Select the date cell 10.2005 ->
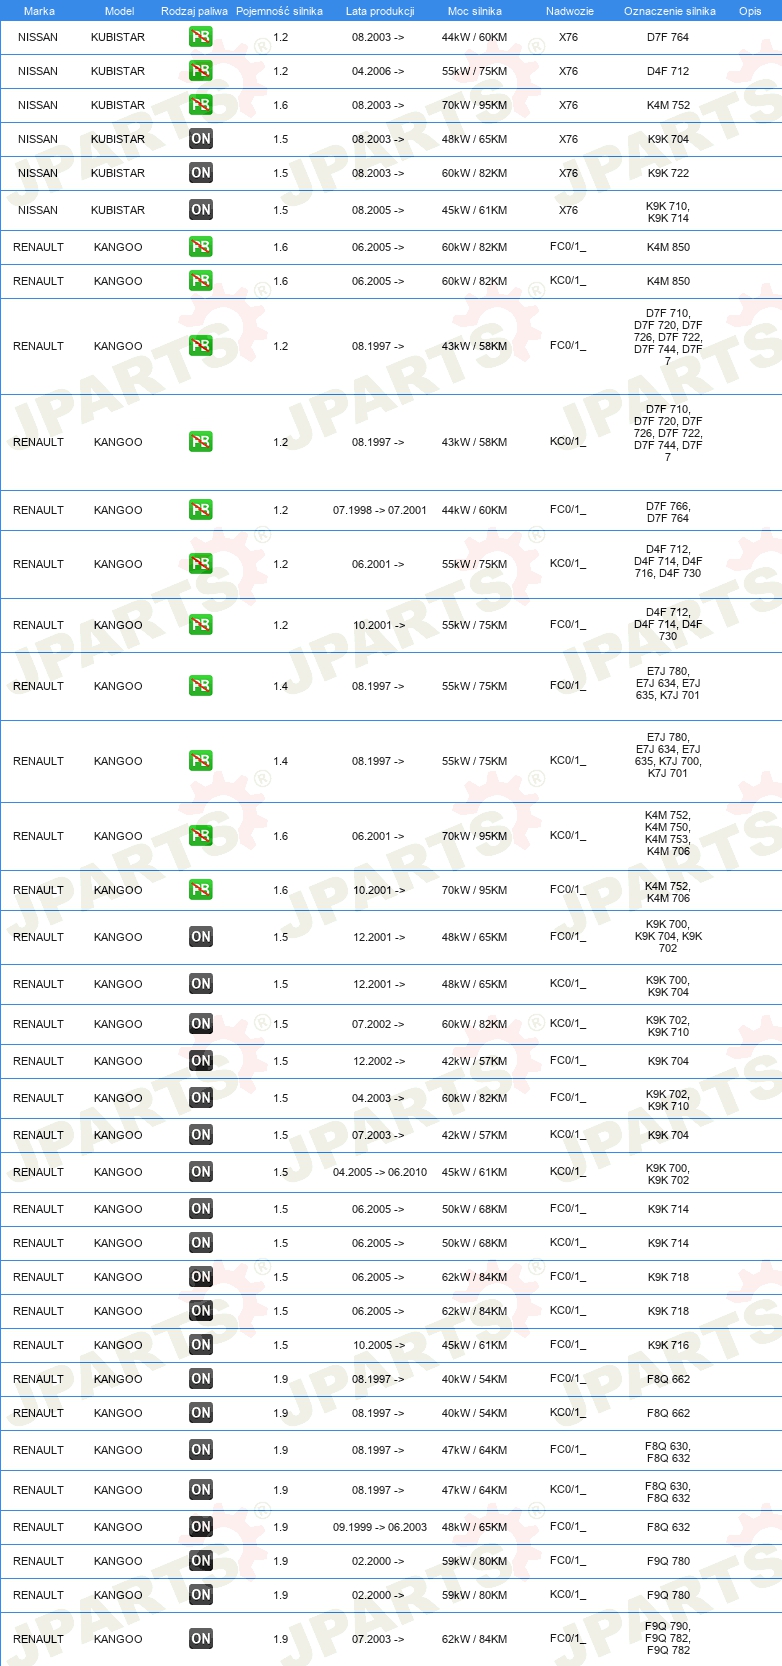The width and height of the screenshot is (782, 1666). click(x=378, y=1345)
